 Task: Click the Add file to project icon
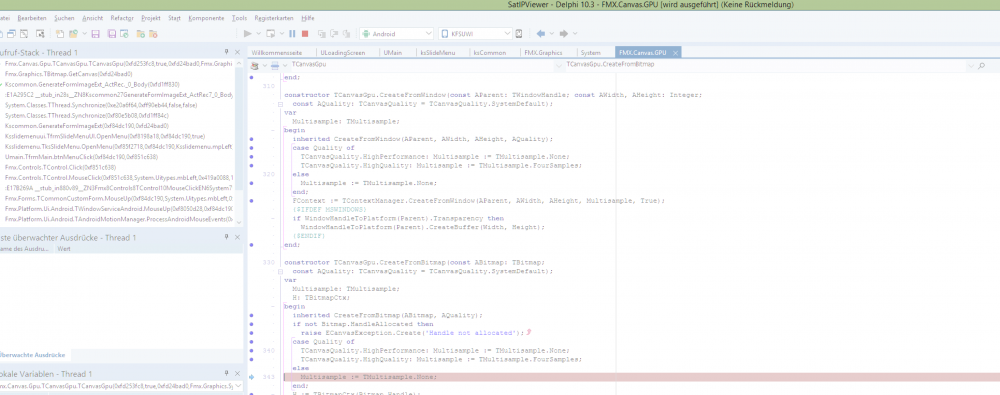pyautogui.click(x=140, y=33)
